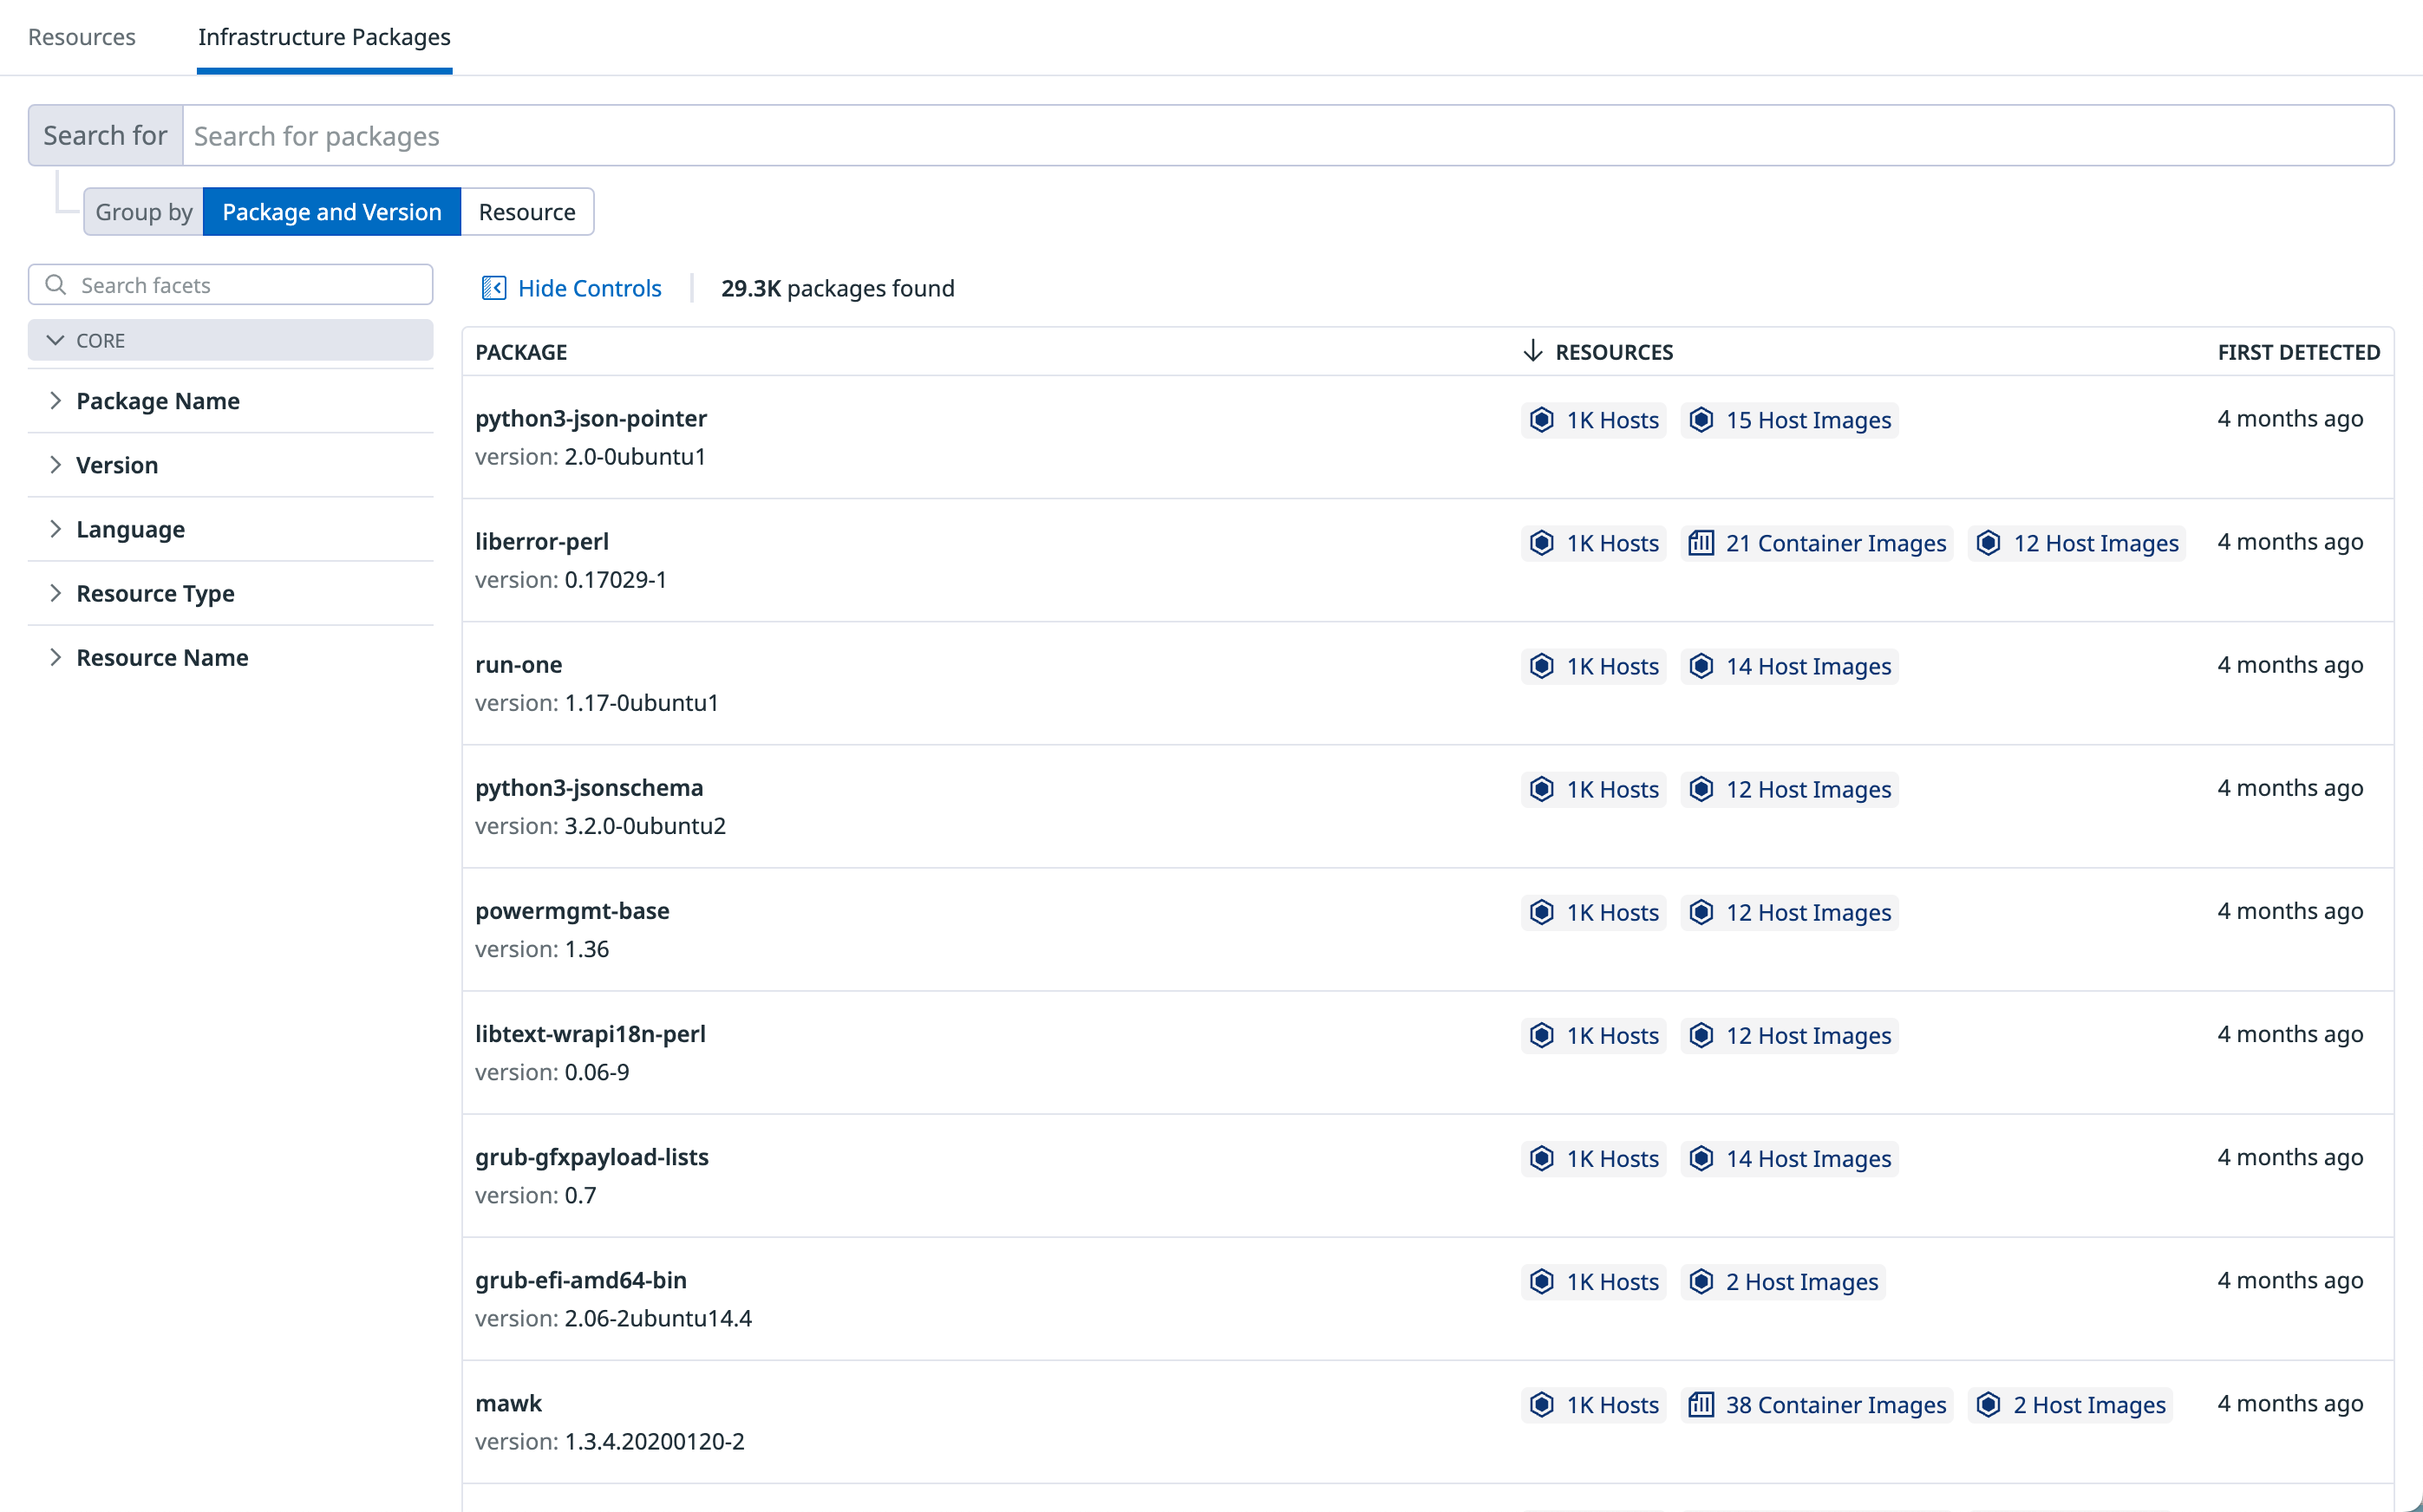Click host image icon in liberror-perl 12 Host Images
Image resolution: width=2423 pixels, height=1512 pixels.
click(x=1989, y=543)
